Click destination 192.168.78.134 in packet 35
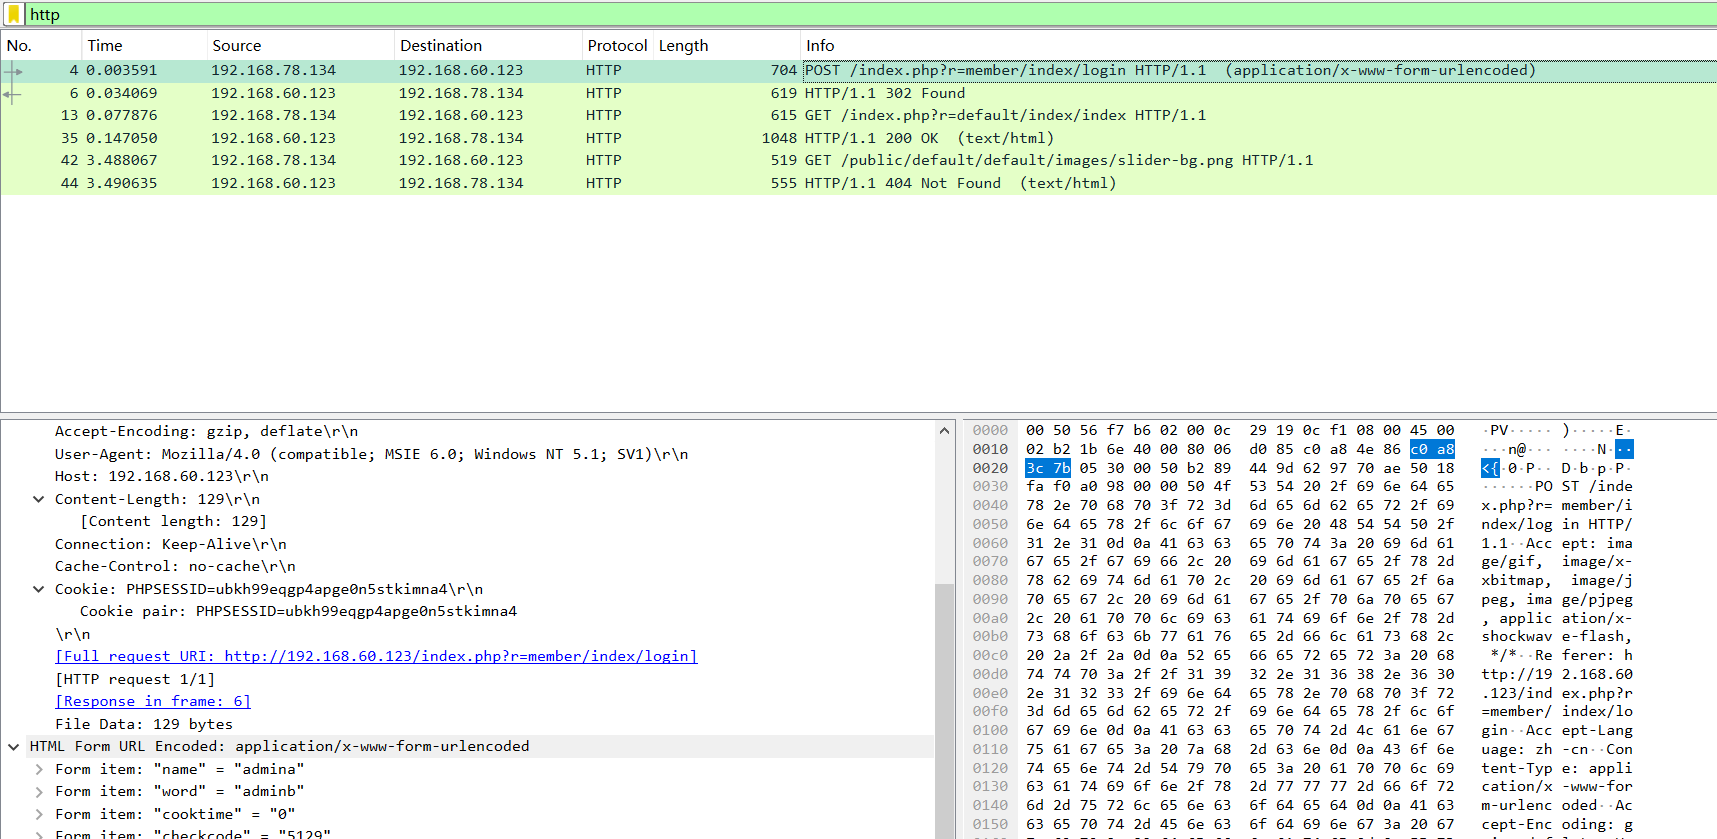 [x=461, y=138]
